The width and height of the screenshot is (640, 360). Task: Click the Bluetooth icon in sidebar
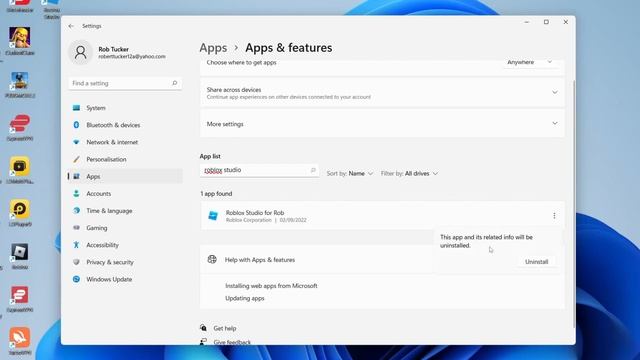tap(76, 125)
